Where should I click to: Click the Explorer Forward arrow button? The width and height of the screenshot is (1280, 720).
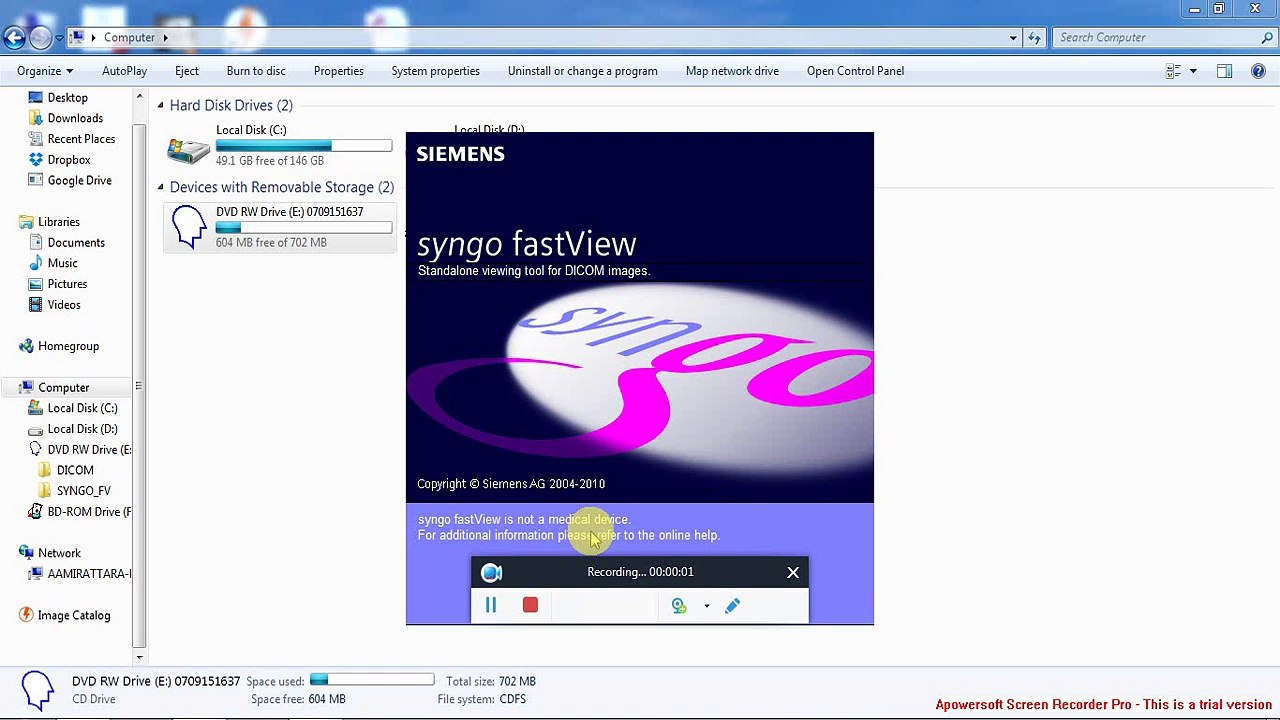point(41,38)
